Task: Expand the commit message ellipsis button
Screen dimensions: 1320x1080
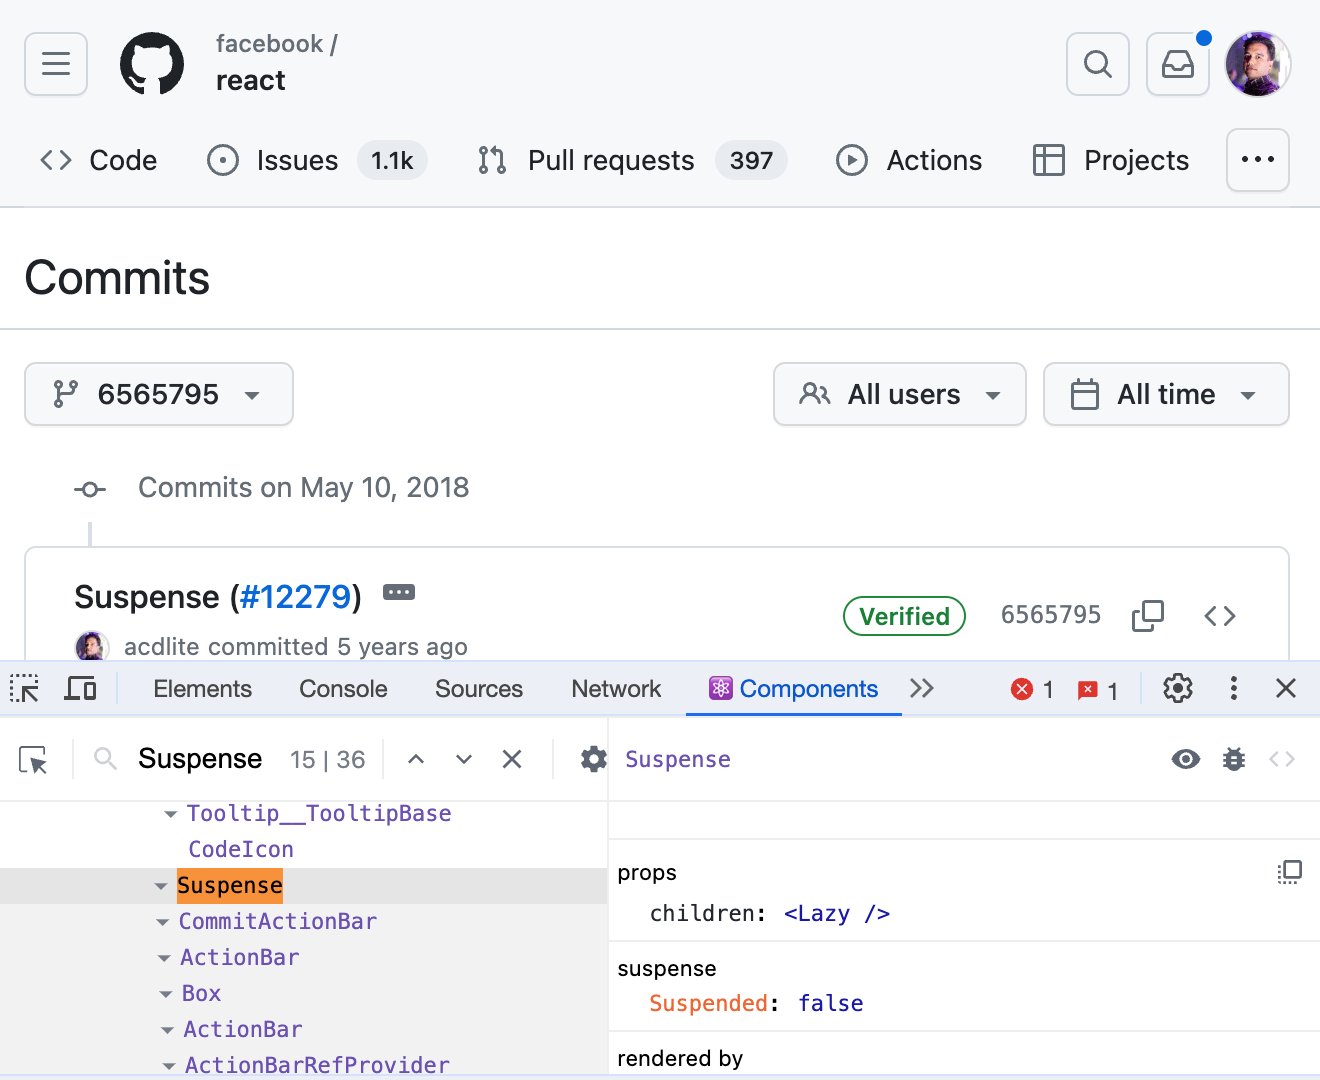Action: point(399,593)
